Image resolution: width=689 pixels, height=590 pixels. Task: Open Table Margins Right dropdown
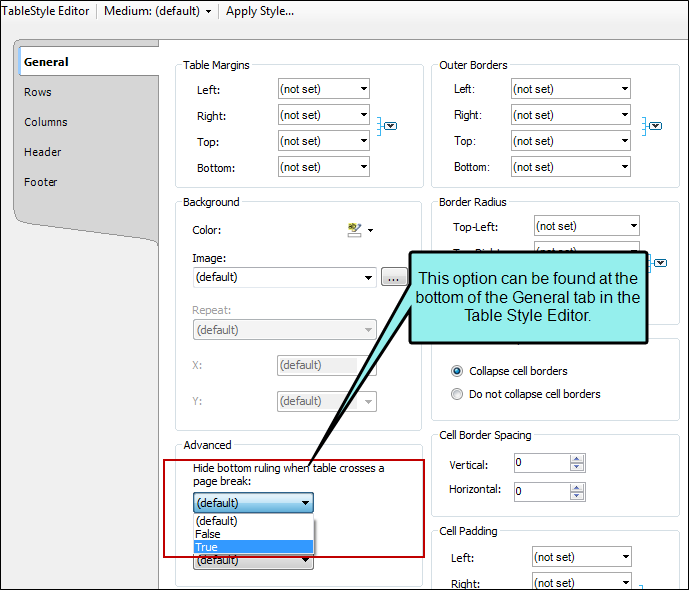pyautogui.click(x=324, y=115)
